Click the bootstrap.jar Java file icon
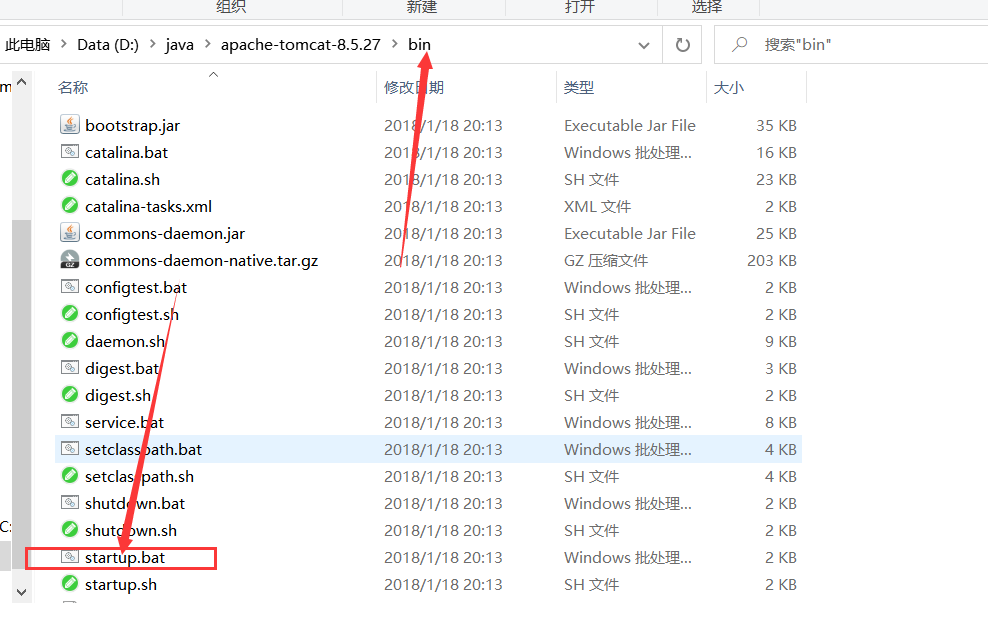Image resolution: width=988 pixels, height=631 pixels. (70, 125)
